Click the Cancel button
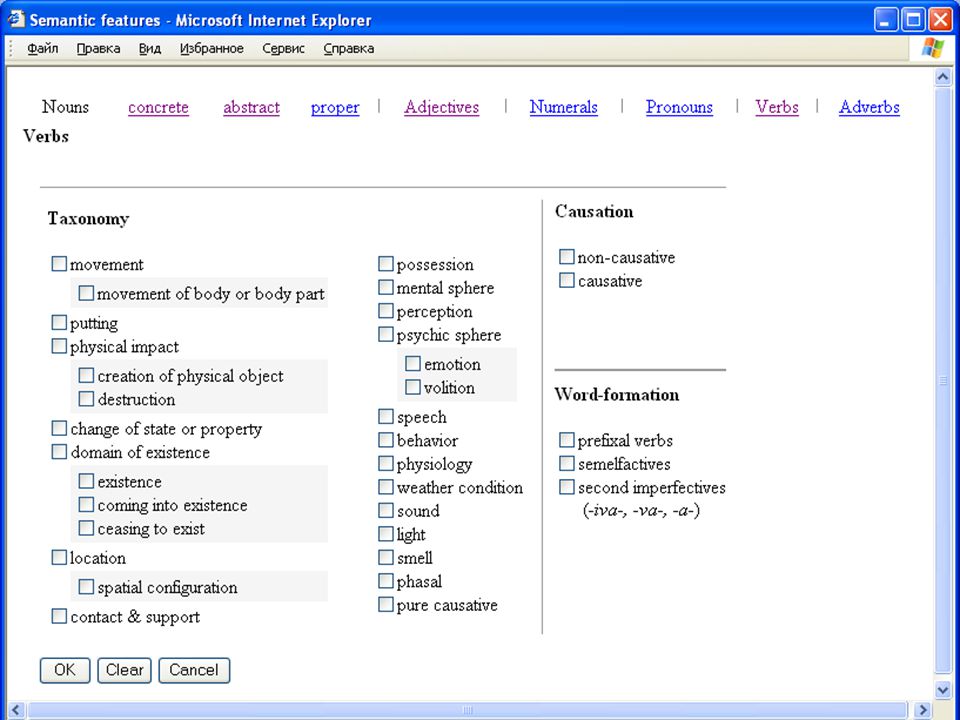The height and width of the screenshot is (720, 960). click(x=194, y=670)
